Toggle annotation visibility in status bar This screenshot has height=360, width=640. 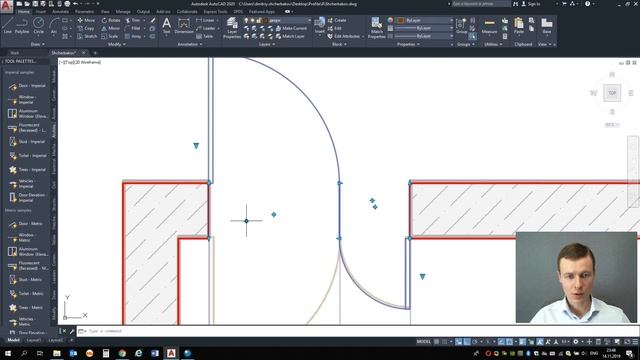[540, 342]
